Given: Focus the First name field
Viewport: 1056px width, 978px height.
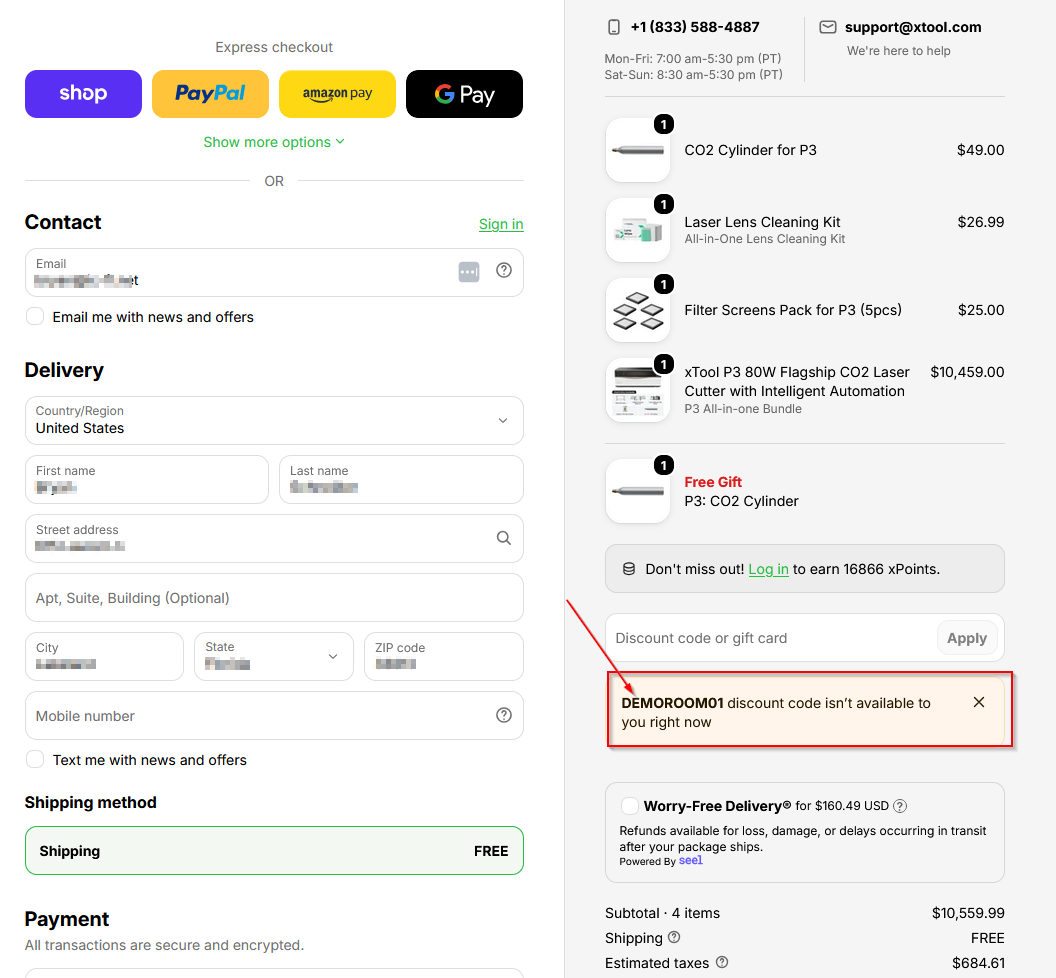Looking at the screenshot, I should tap(147, 480).
